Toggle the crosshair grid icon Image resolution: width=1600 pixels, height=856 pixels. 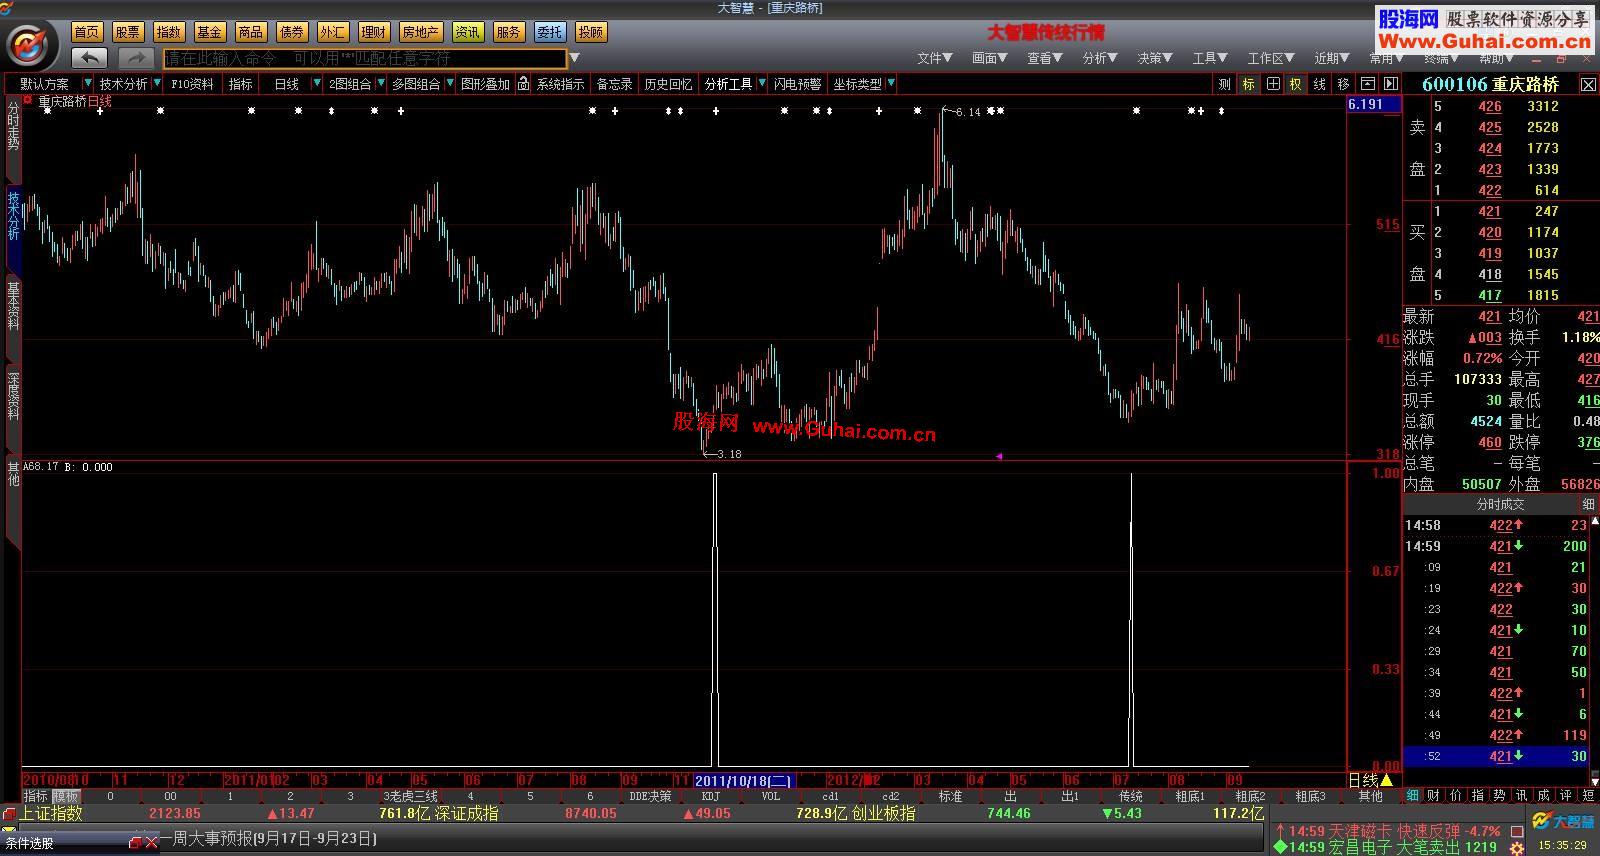(1272, 84)
